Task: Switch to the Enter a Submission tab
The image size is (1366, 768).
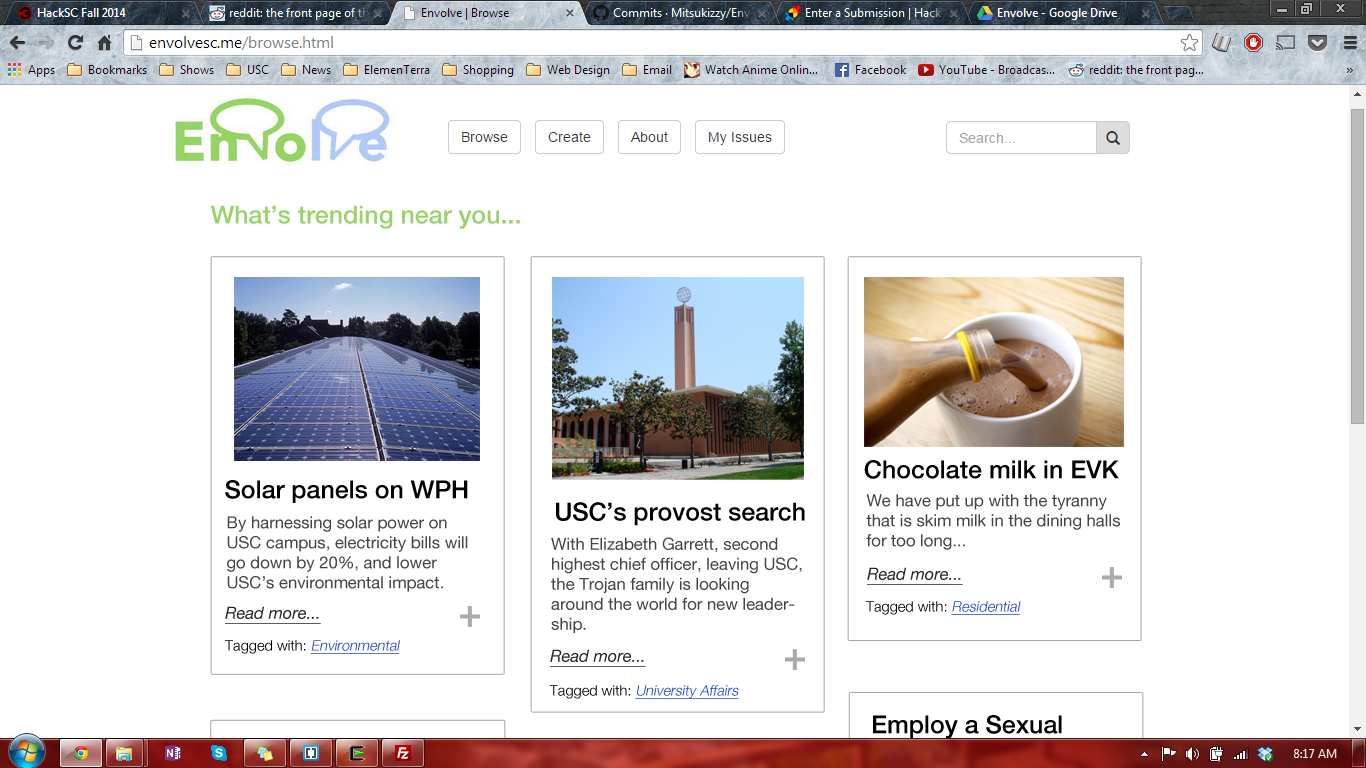Action: pyautogui.click(x=870, y=13)
